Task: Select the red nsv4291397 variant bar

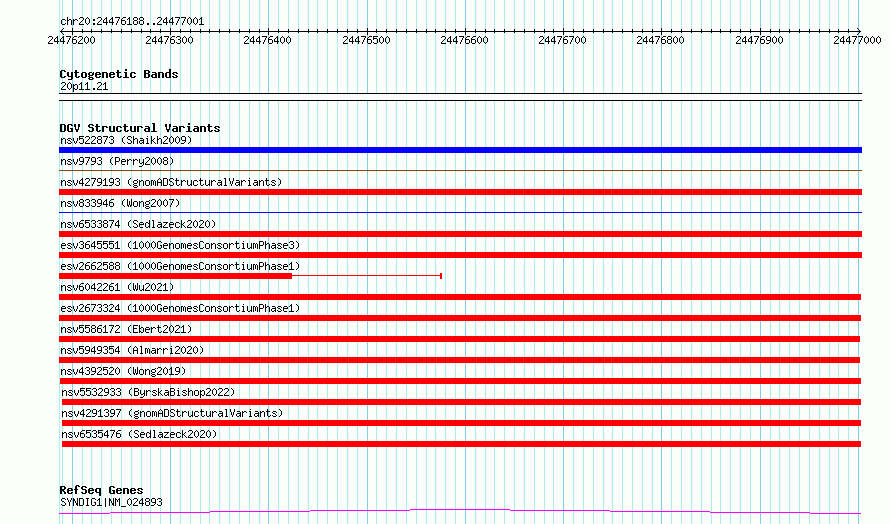Action: pos(461,423)
